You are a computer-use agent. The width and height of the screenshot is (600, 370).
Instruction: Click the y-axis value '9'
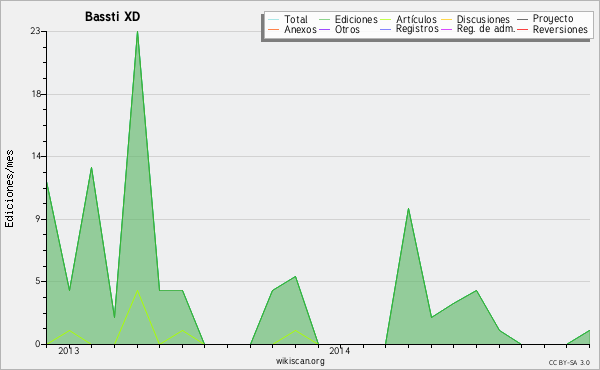(38, 219)
